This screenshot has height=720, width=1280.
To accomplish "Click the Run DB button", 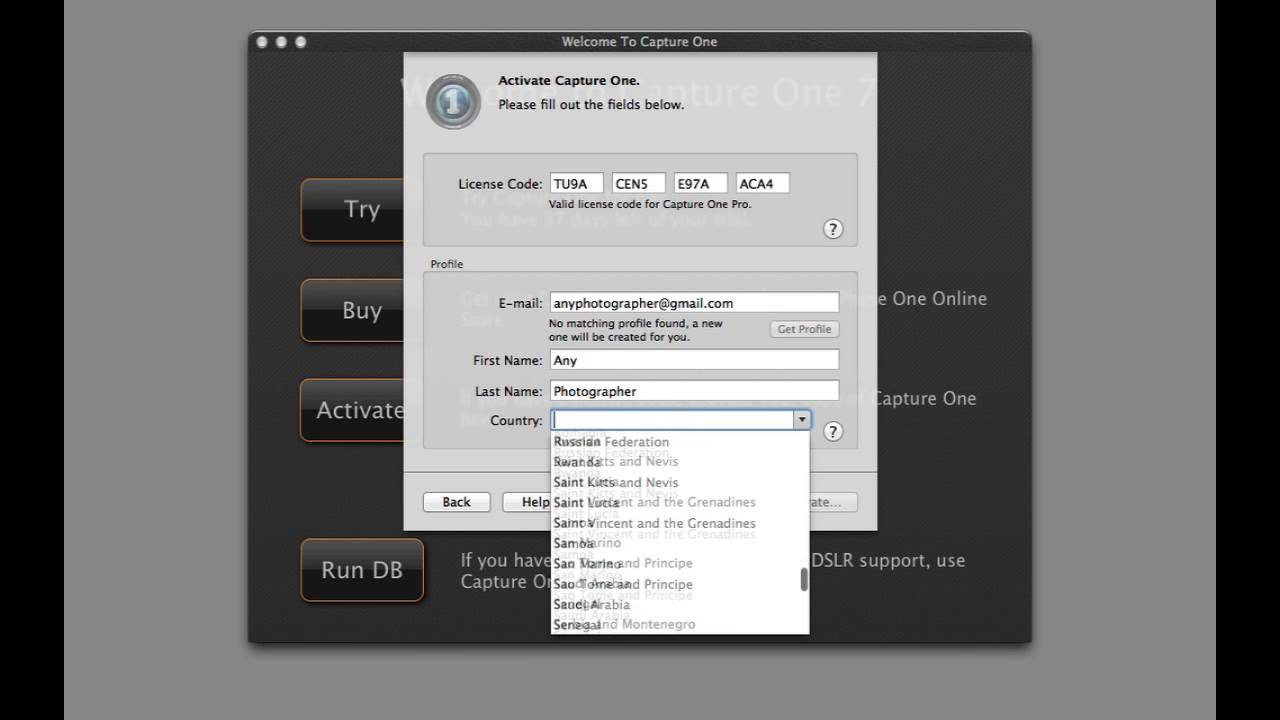I will (x=362, y=570).
